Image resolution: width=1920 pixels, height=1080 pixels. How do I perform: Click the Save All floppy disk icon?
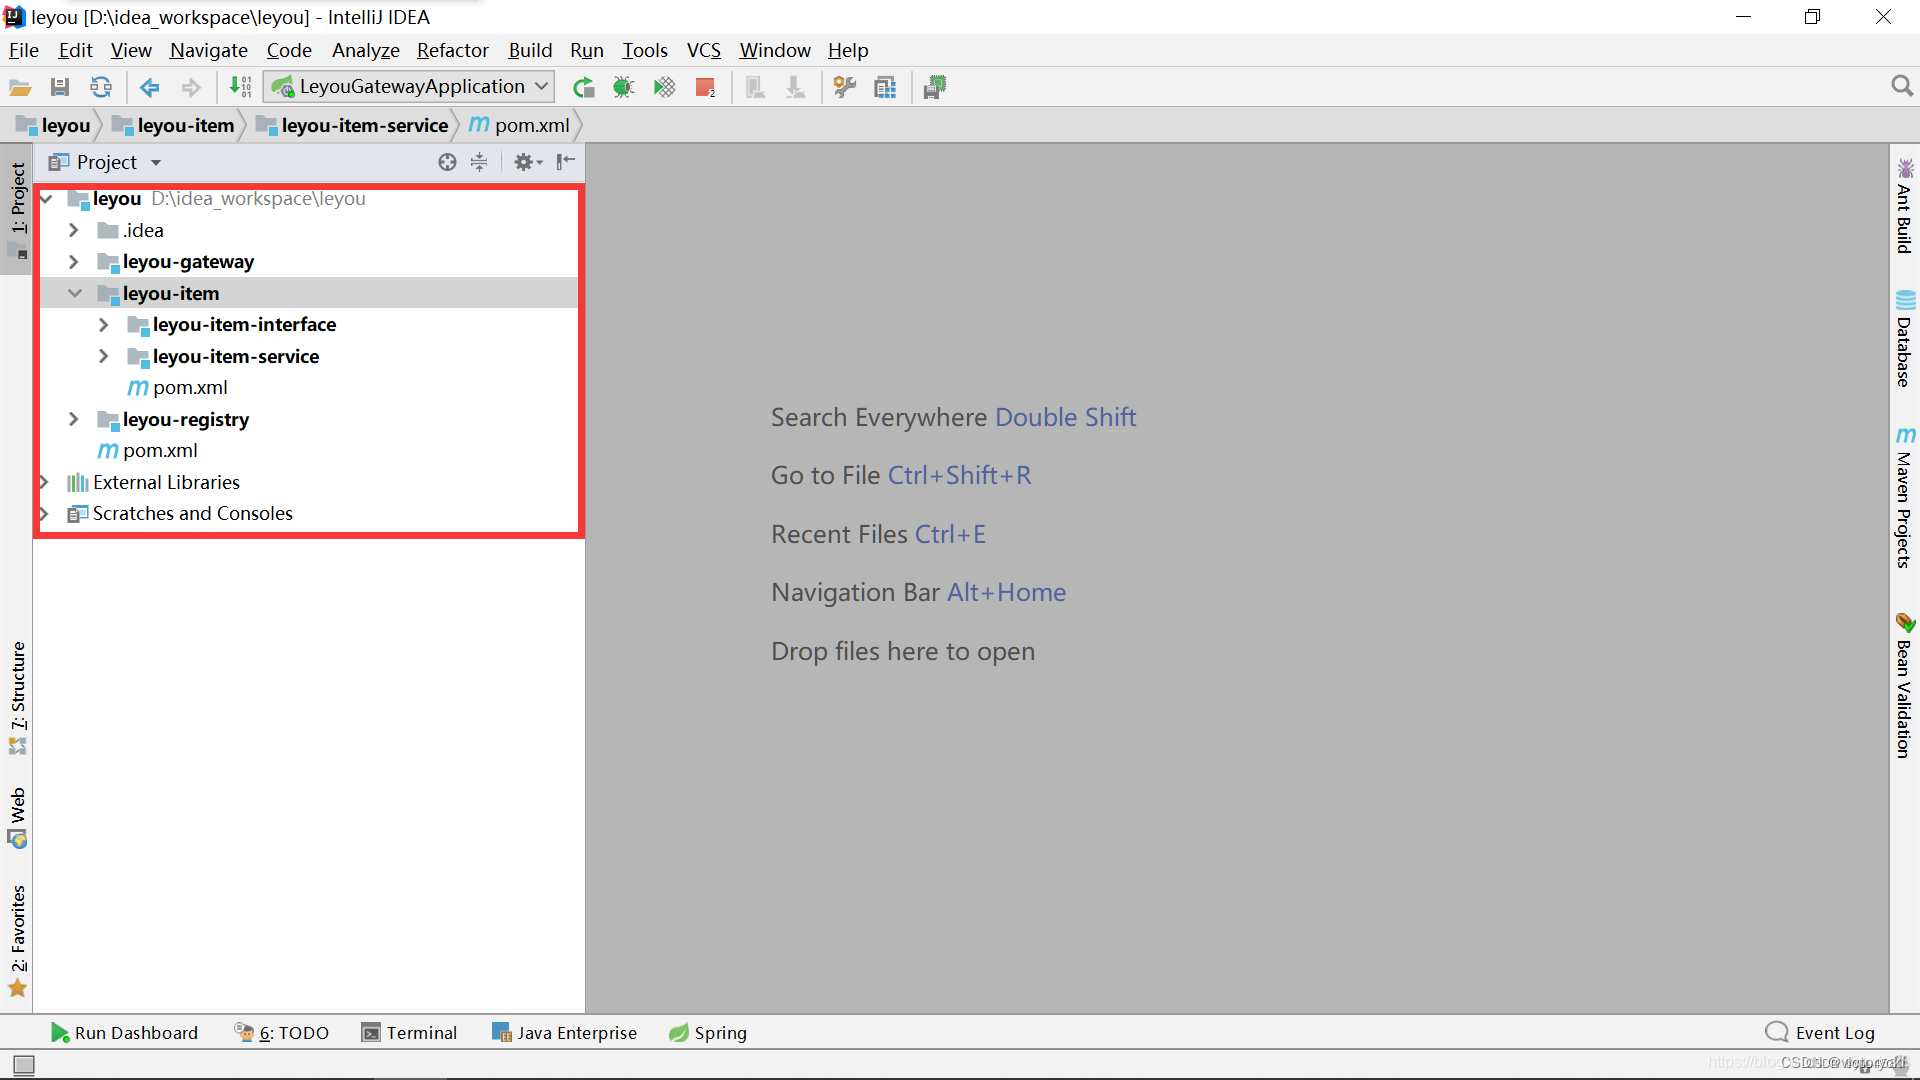tap(60, 88)
